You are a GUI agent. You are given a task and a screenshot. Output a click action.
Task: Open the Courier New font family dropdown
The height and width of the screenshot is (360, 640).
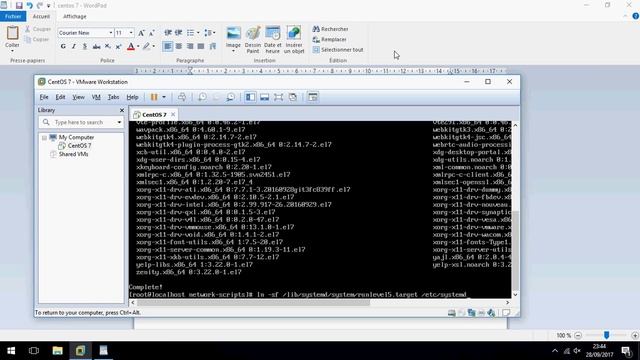click(111, 32)
